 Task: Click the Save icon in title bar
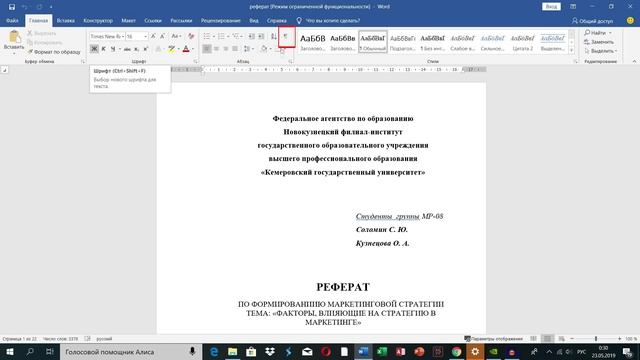pos(12,7)
